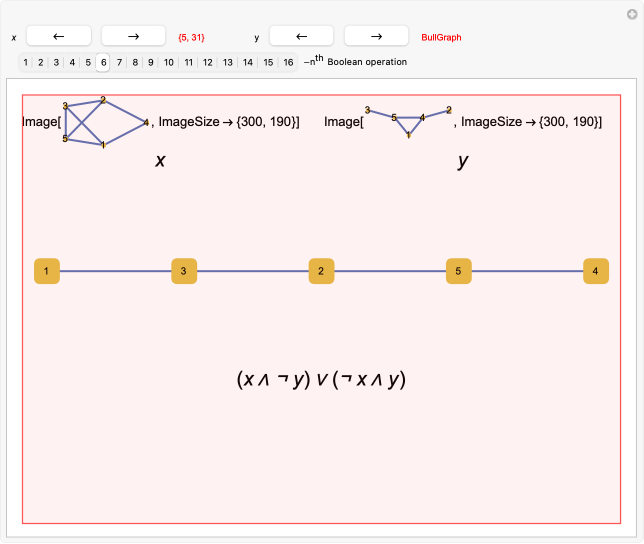Screen dimensions: 644x544
Task: Select the currently active operation 6
Action: point(103,62)
